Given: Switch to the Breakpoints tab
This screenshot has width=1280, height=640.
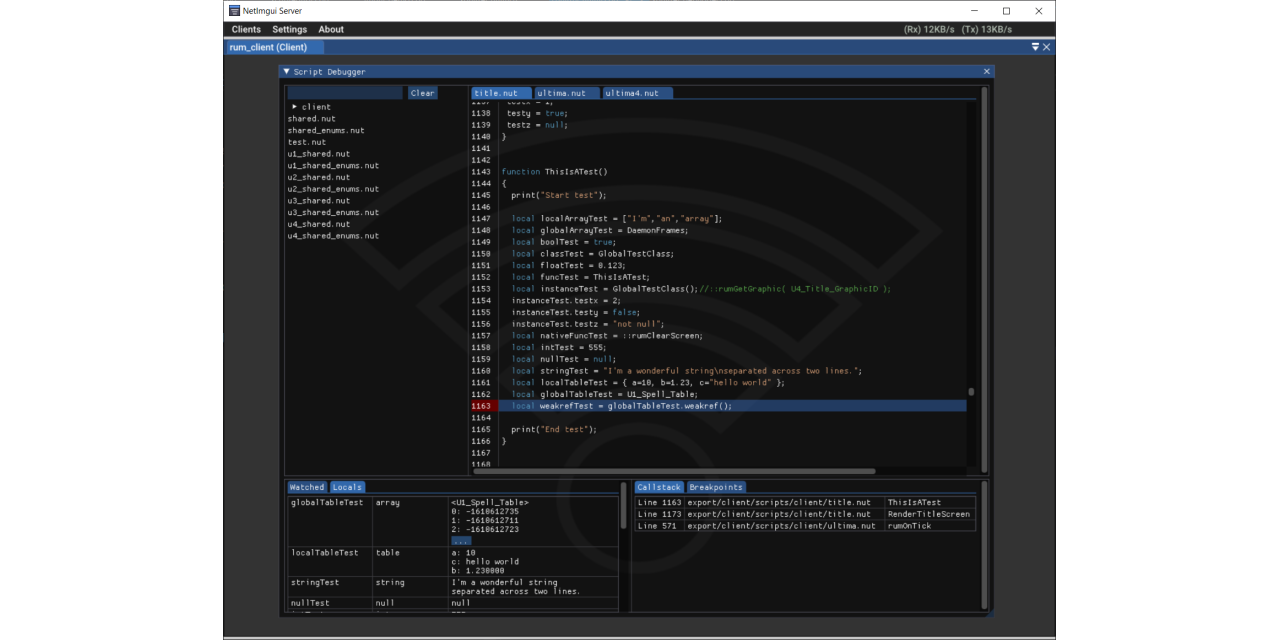Looking at the screenshot, I should point(715,488).
